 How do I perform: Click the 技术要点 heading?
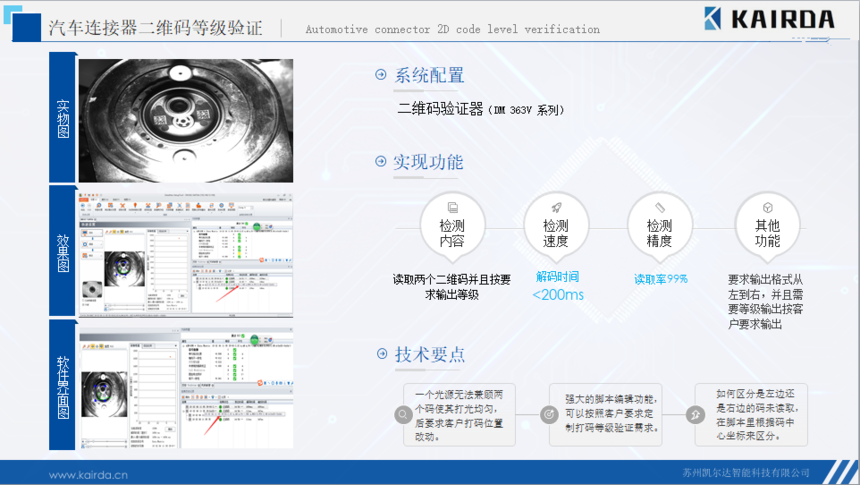tap(430, 354)
